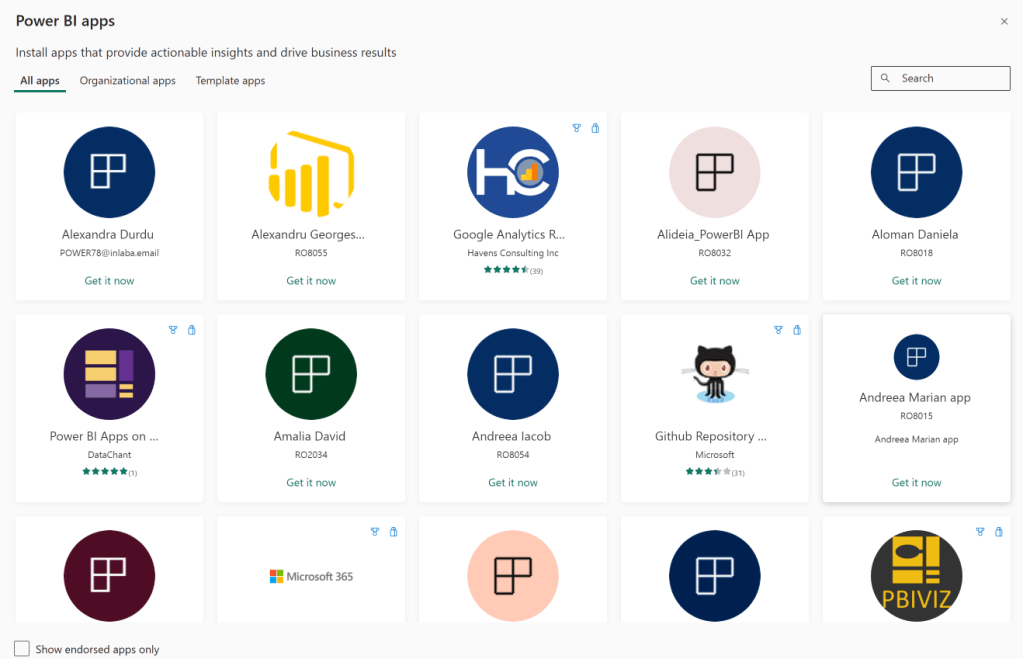Enable Show endorsed apps only checkbox
The height and width of the screenshot is (659, 1023).
[22, 649]
